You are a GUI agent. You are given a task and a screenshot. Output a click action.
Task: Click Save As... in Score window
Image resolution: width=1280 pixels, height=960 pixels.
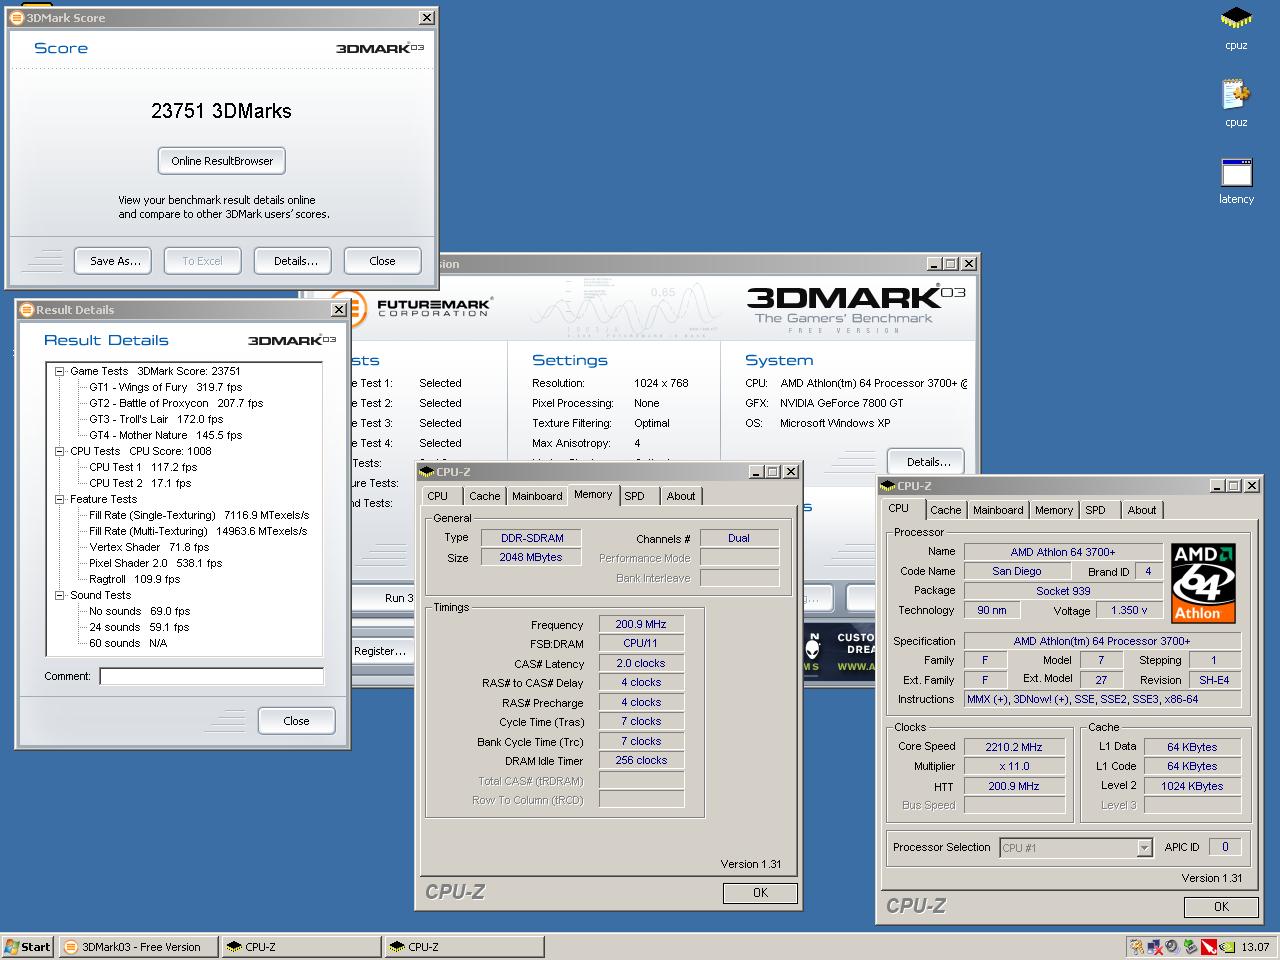point(115,261)
